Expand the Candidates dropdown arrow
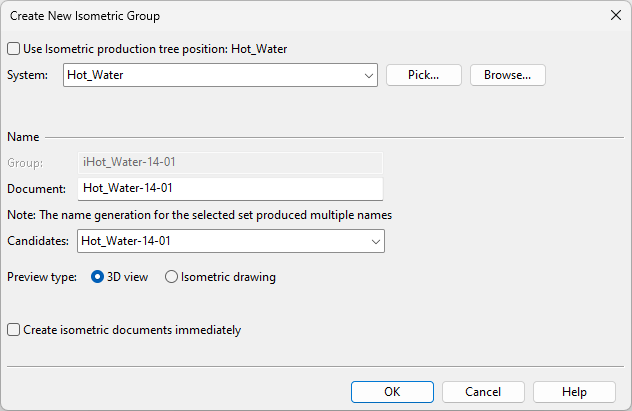 point(375,241)
